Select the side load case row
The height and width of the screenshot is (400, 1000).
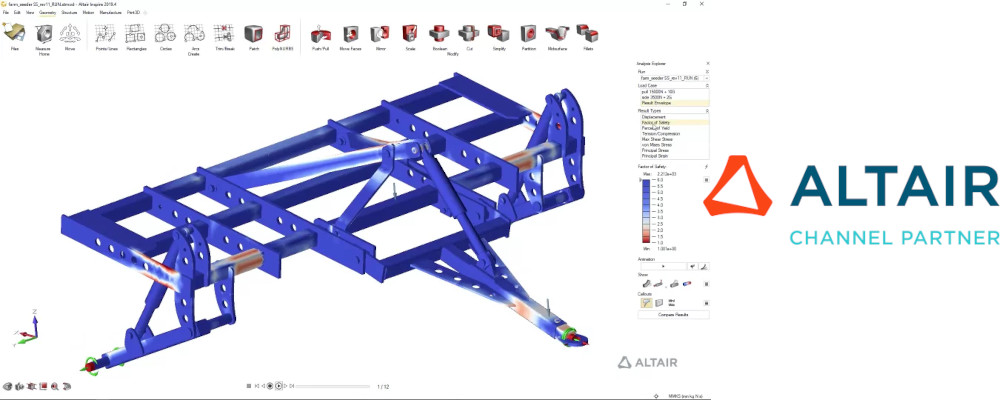tap(673, 97)
